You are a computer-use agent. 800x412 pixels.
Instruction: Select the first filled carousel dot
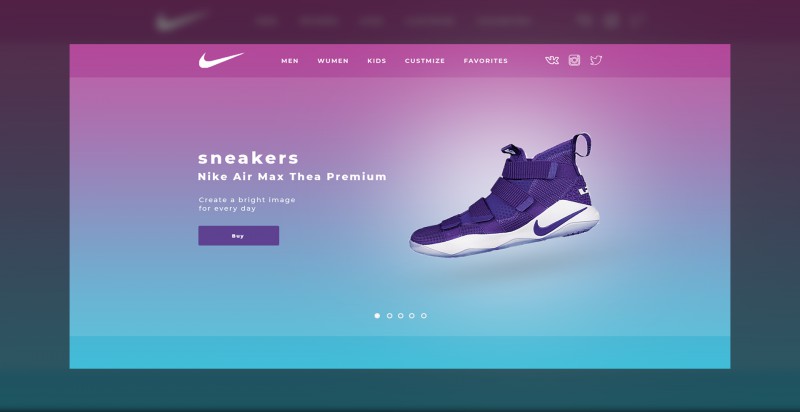pyautogui.click(x=377, y=316)
